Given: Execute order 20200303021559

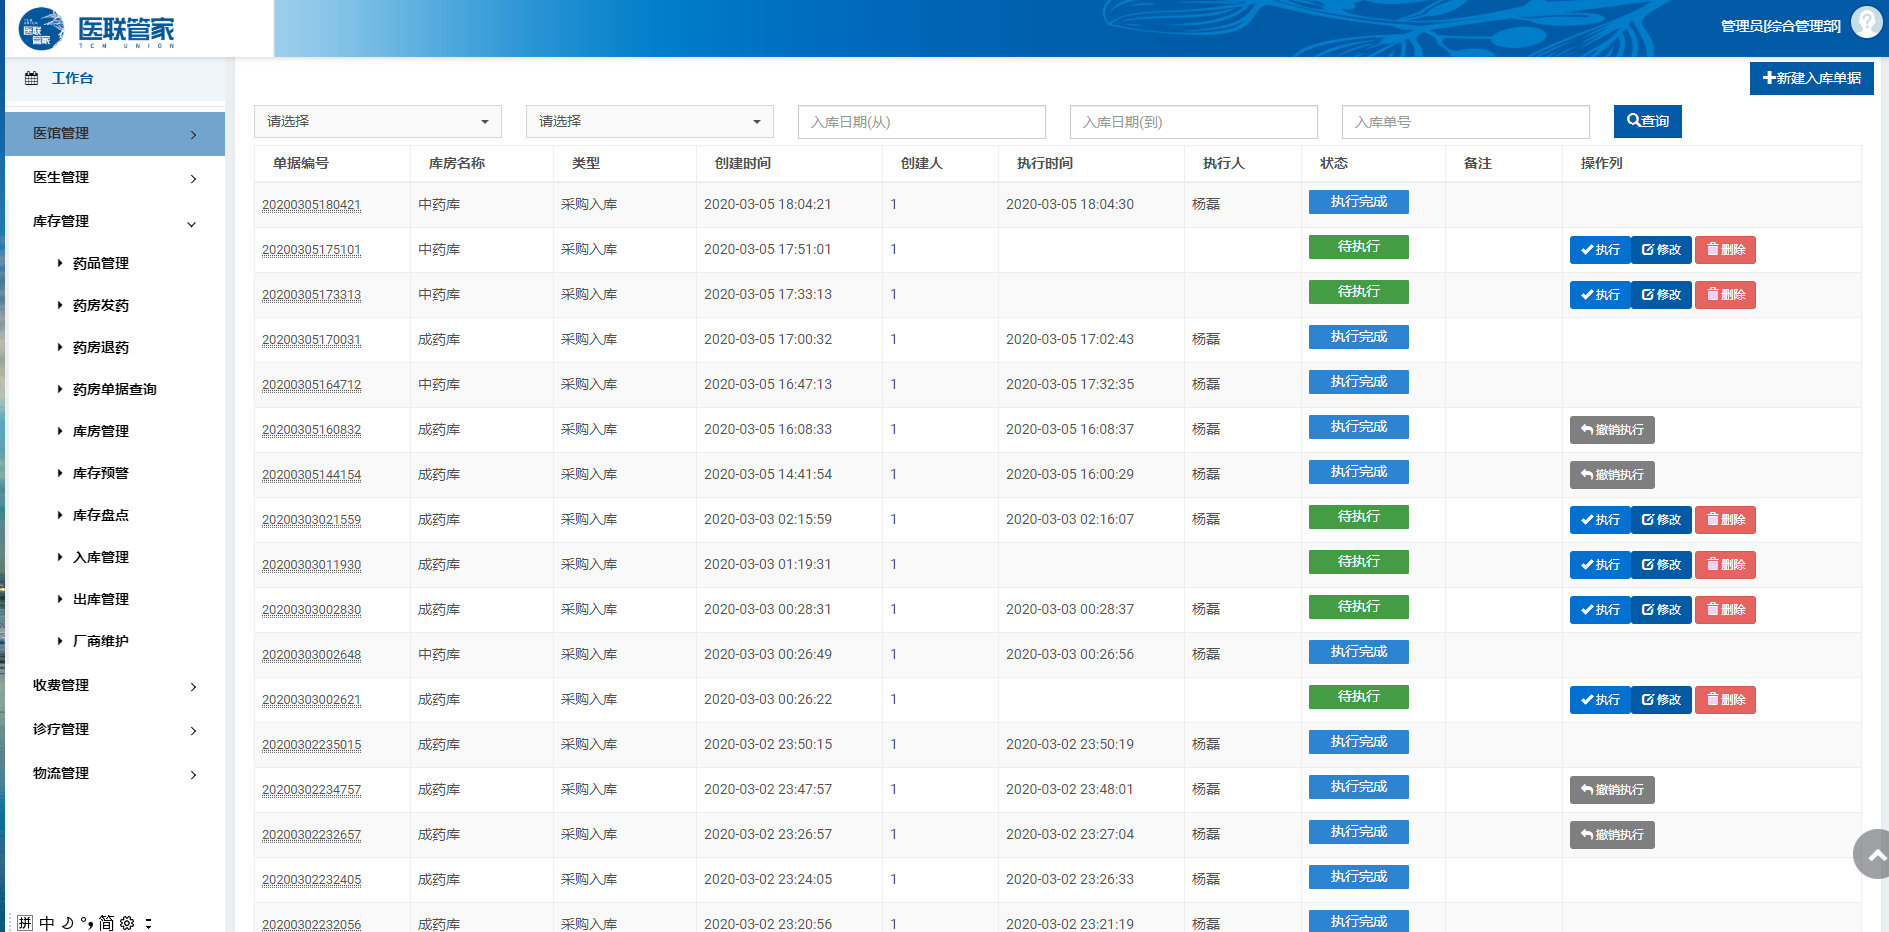Looking at the screenshot, I should [x=1600, y=520].
